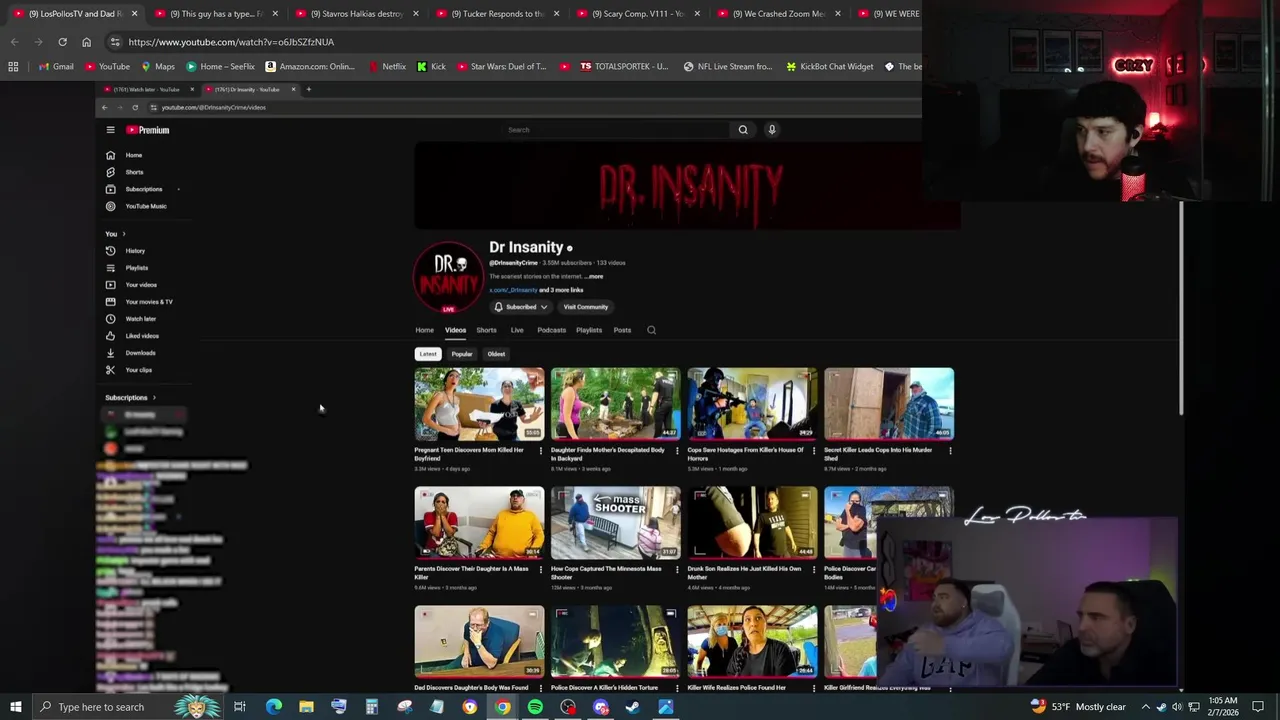Click the YouTube search magnifier button
Image resolution: width=1280 pixels, height=720 pixels.
[x=743, y=130]
